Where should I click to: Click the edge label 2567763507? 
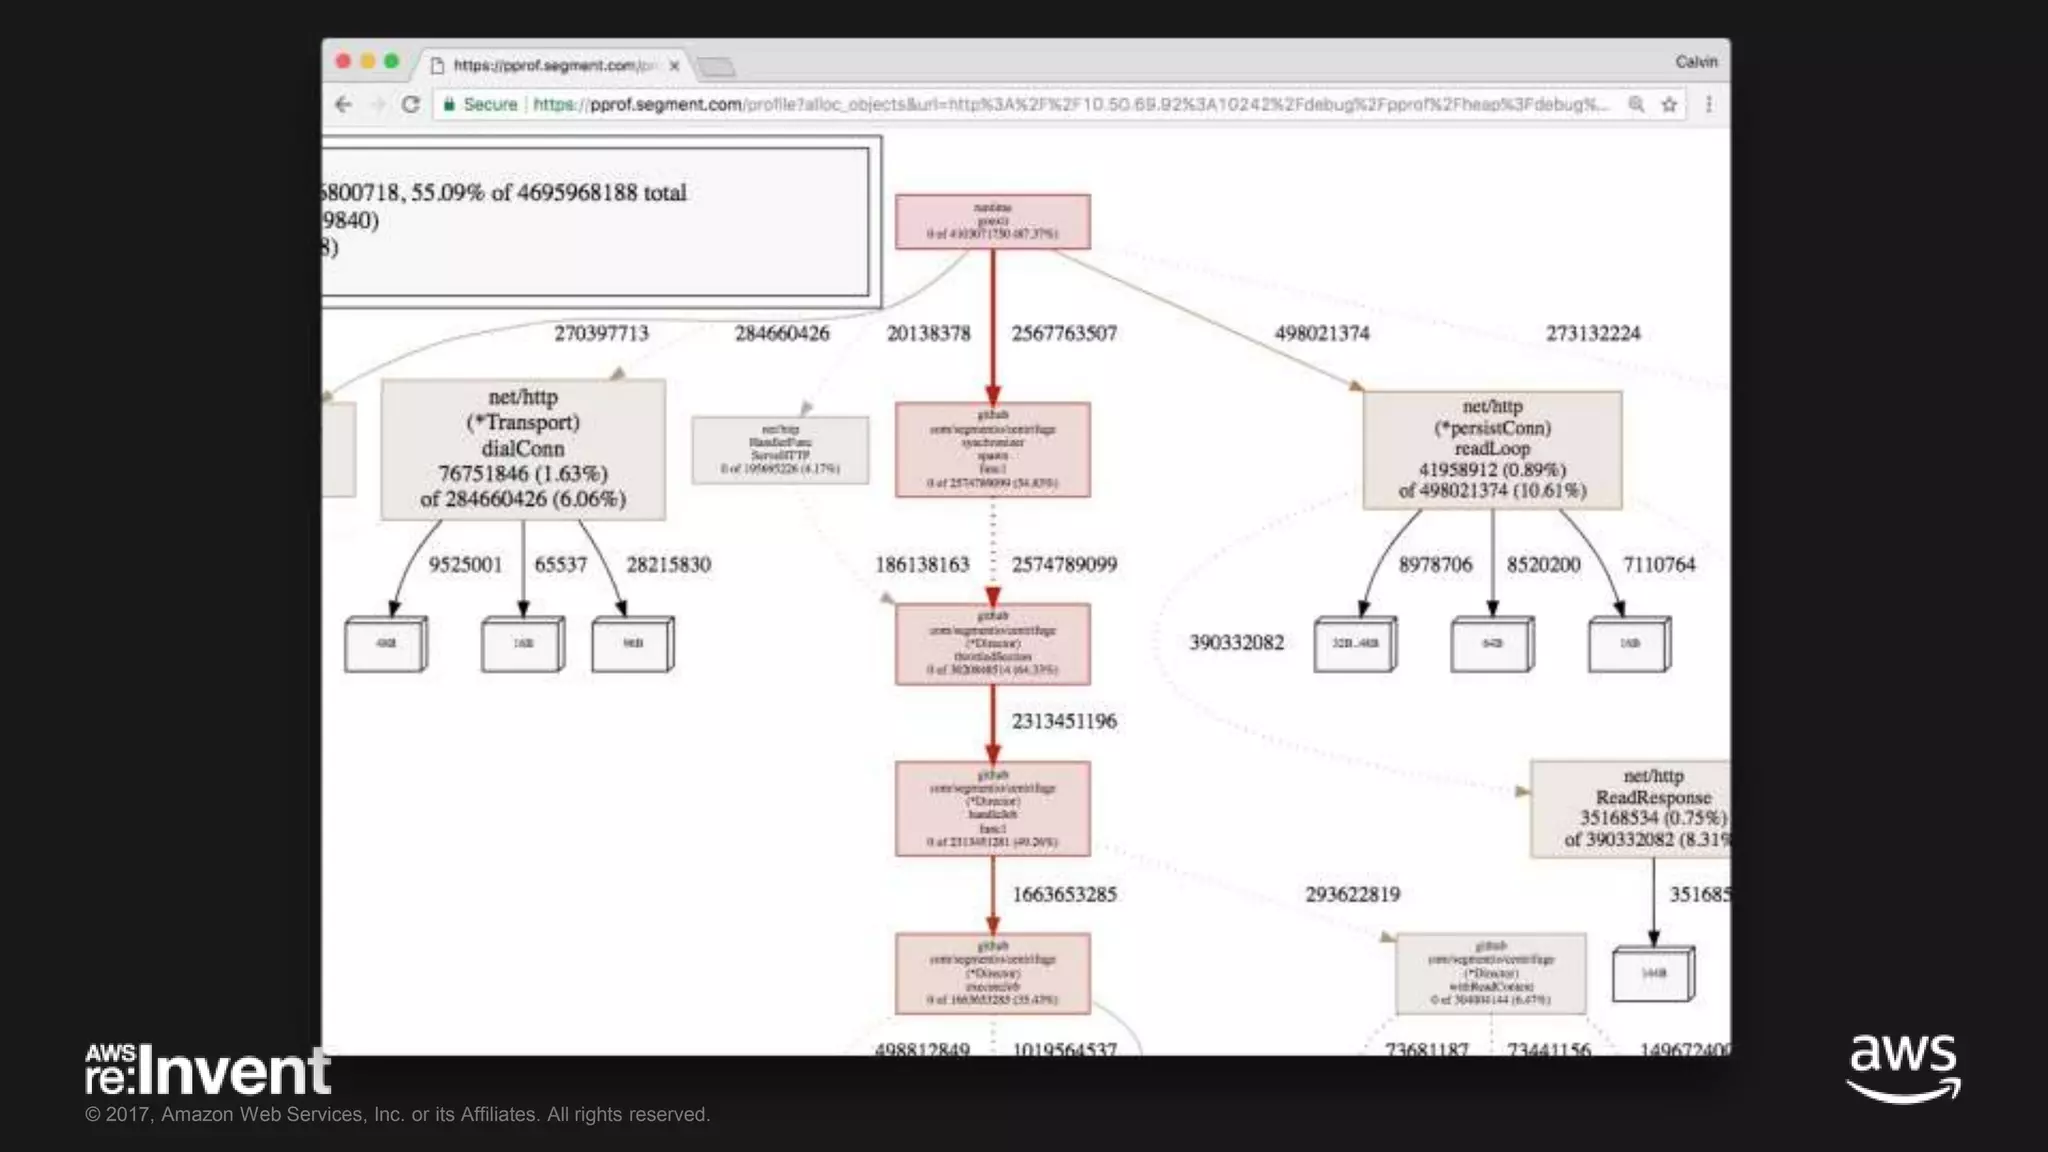click(x=1064, y=334)
